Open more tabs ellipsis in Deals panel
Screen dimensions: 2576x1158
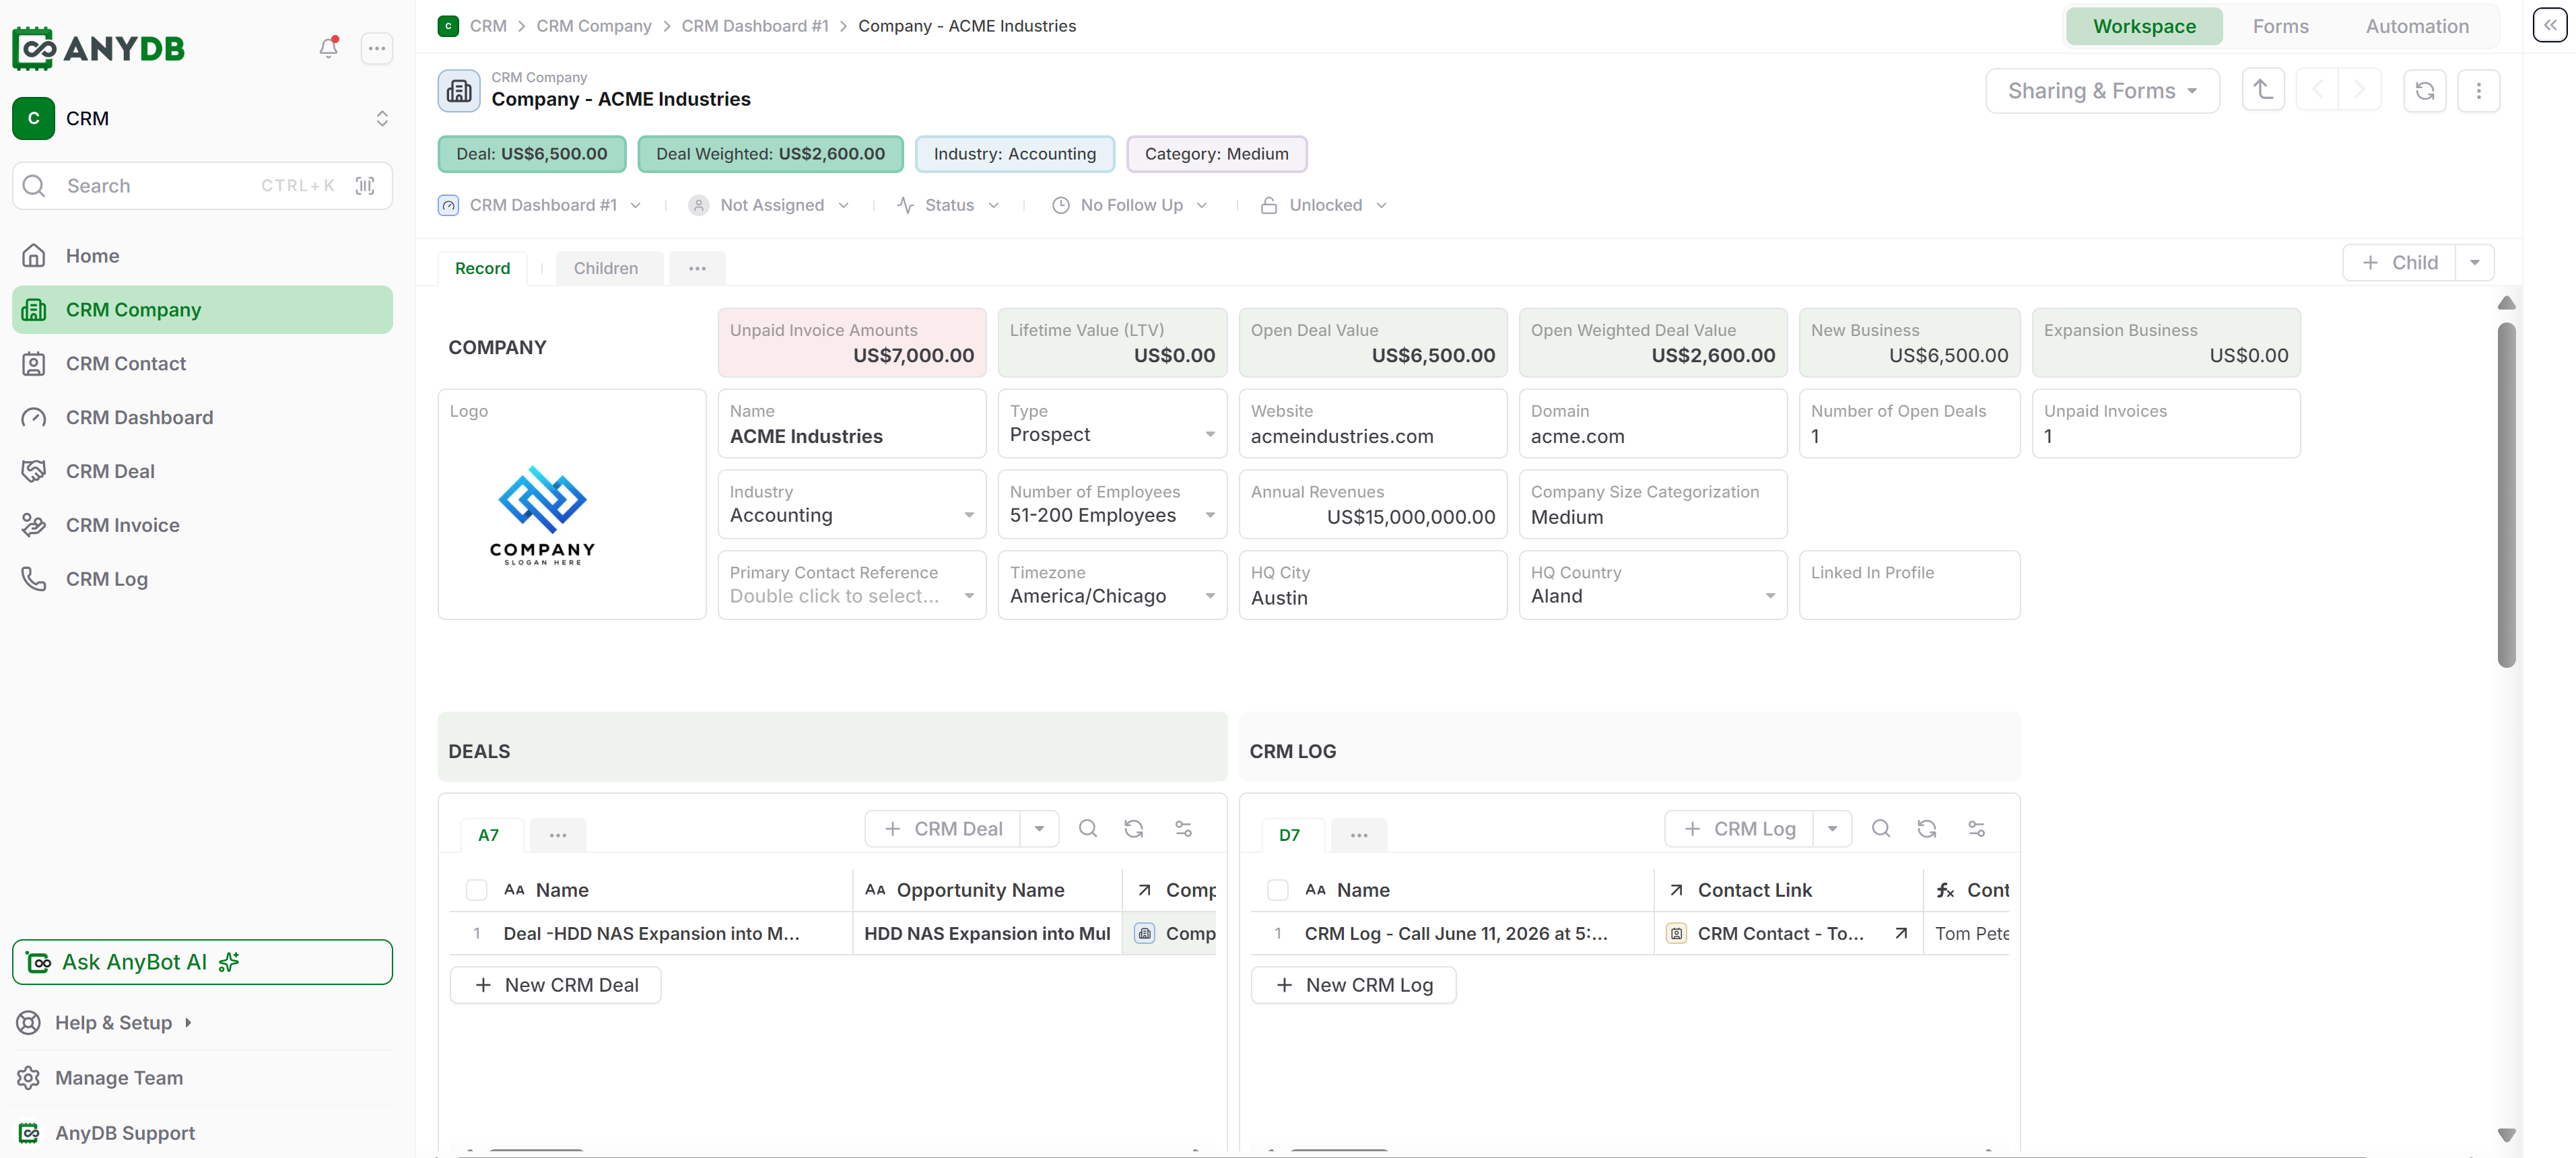558,835
